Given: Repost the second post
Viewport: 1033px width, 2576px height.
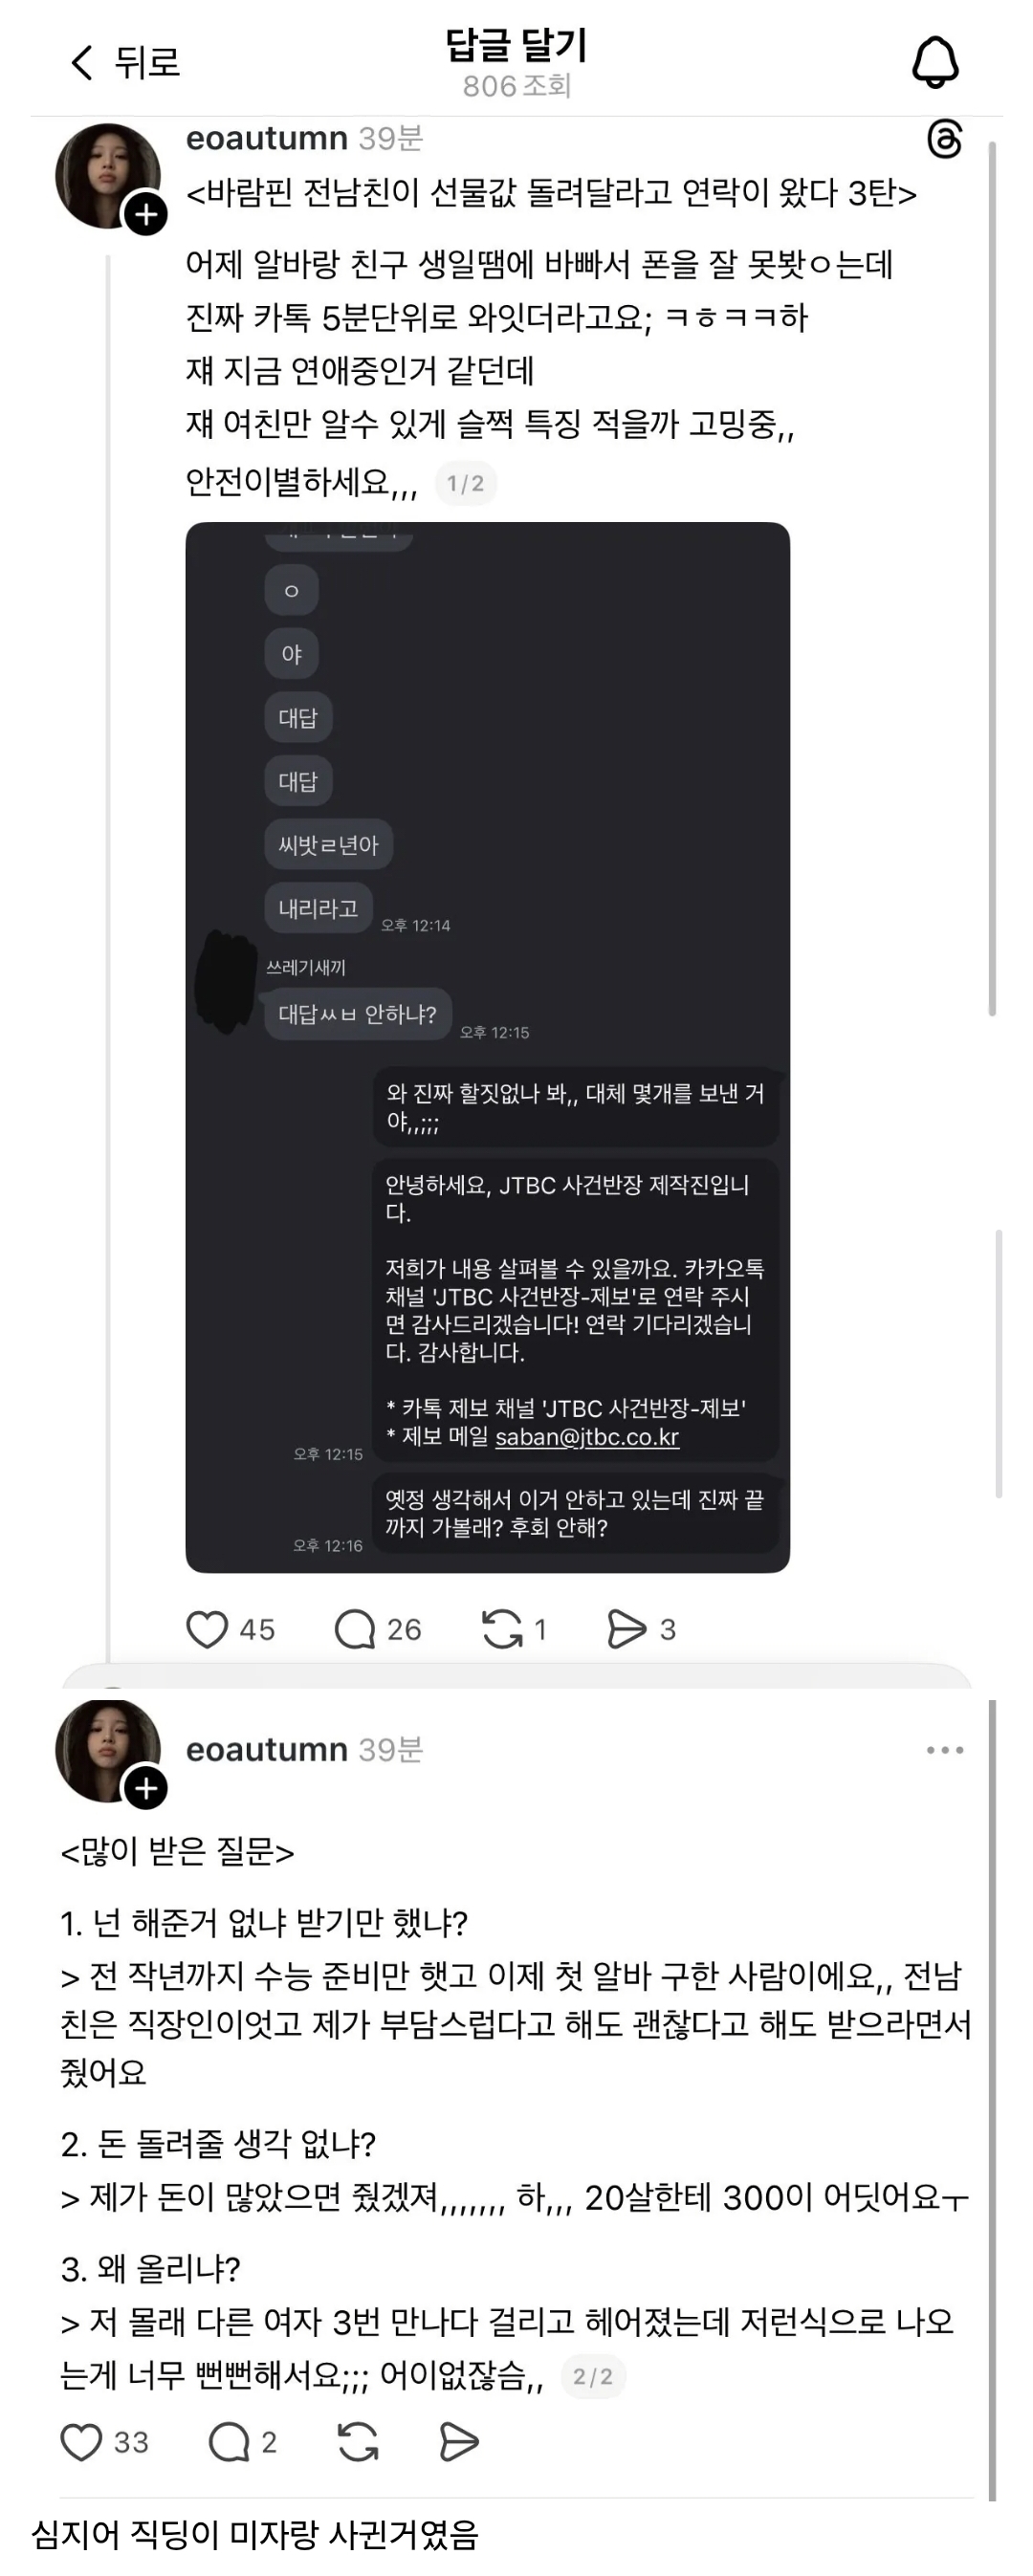Looking at the screenshot, I should tap(357, 2442).
